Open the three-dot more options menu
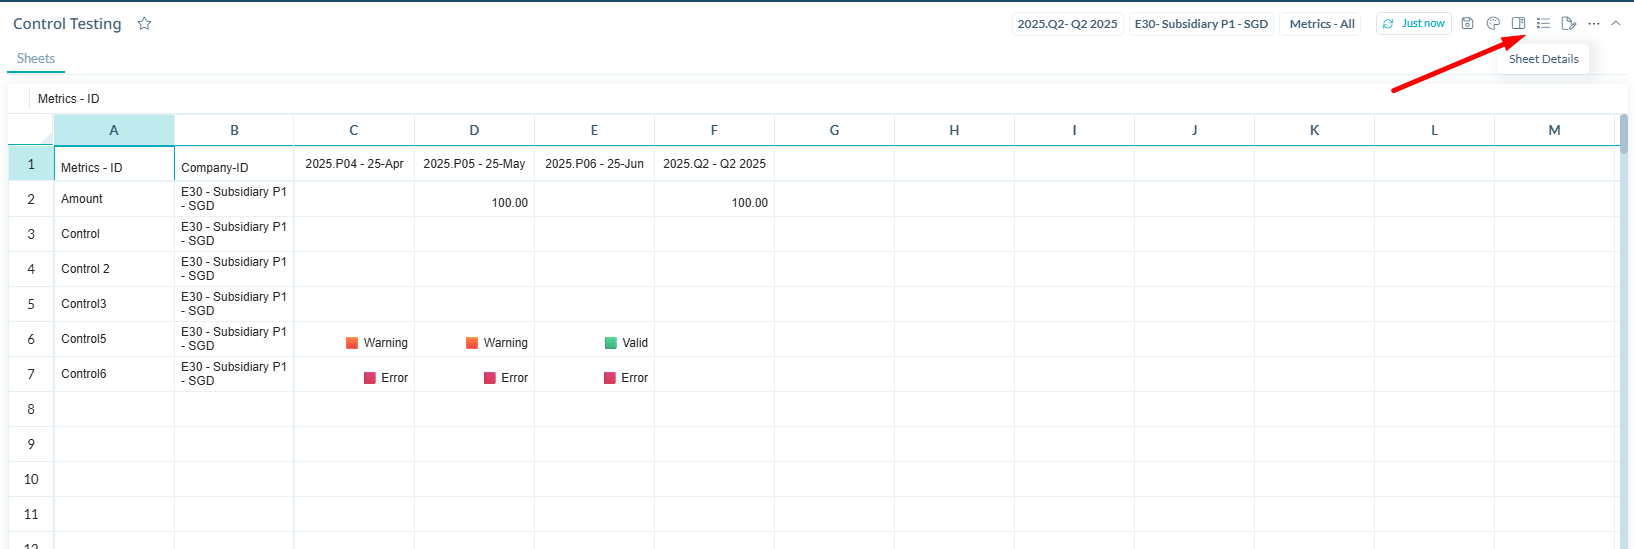Viewport: 1634px width, 549px height. pos(1593,23)
